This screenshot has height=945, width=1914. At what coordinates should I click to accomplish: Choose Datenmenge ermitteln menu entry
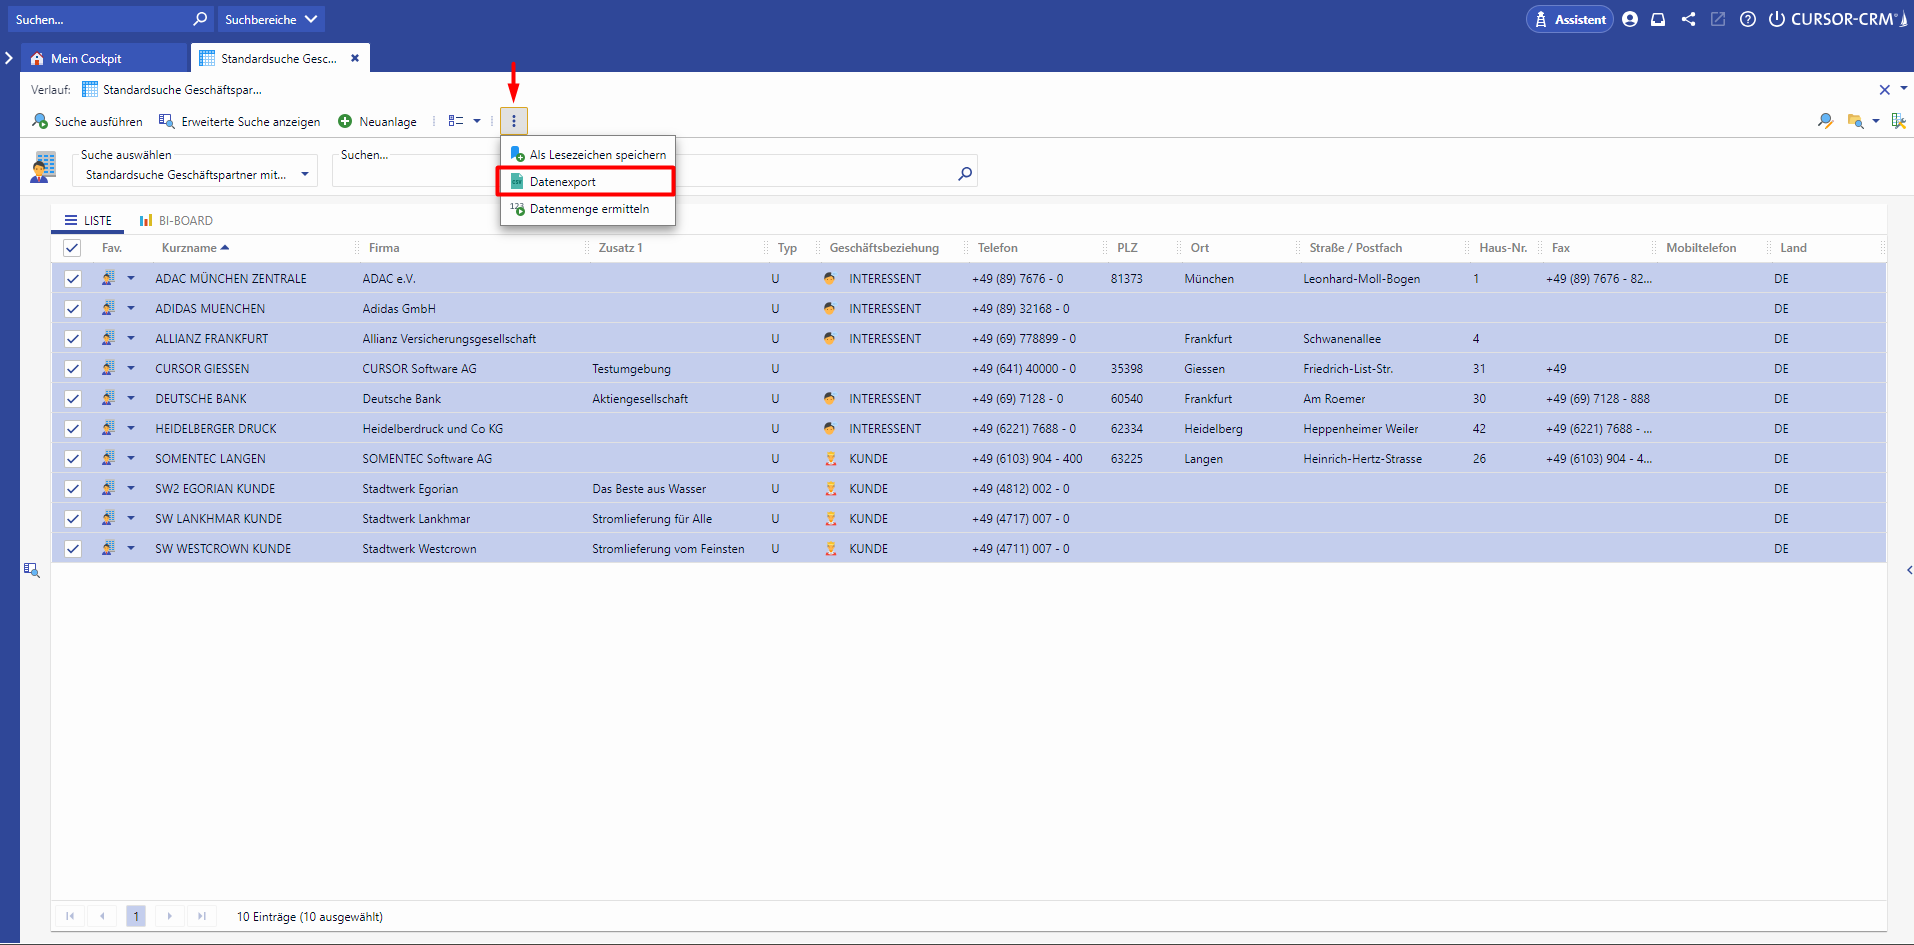[589, 209]
